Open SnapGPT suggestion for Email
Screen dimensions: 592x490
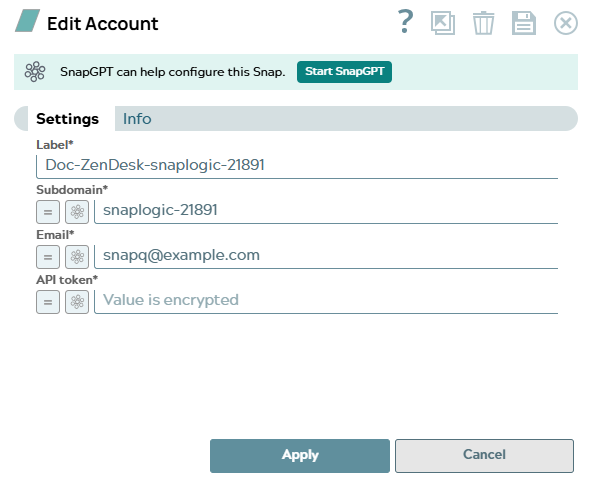[77, 257]
